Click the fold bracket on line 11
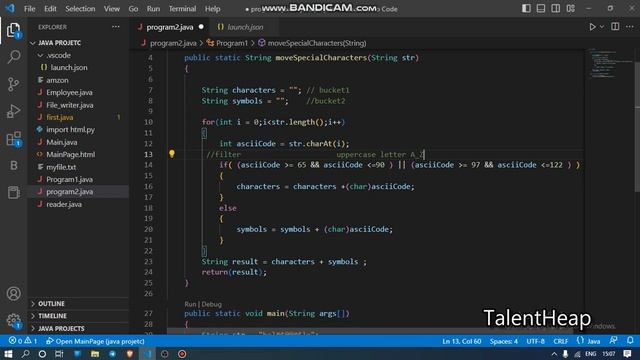The height and width of the screenshot is (360, 640). tap(204, 133)
